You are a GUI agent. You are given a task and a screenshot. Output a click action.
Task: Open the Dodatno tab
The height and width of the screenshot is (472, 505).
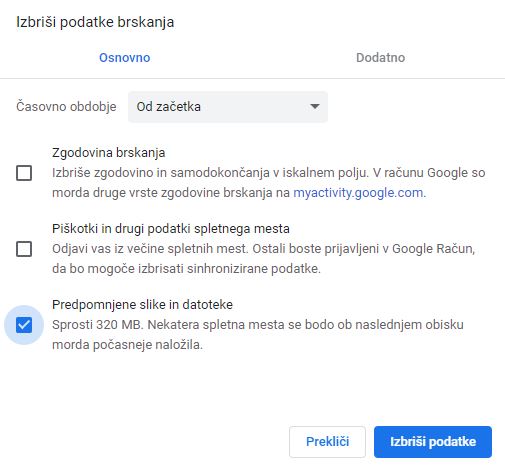click(380, 58)
